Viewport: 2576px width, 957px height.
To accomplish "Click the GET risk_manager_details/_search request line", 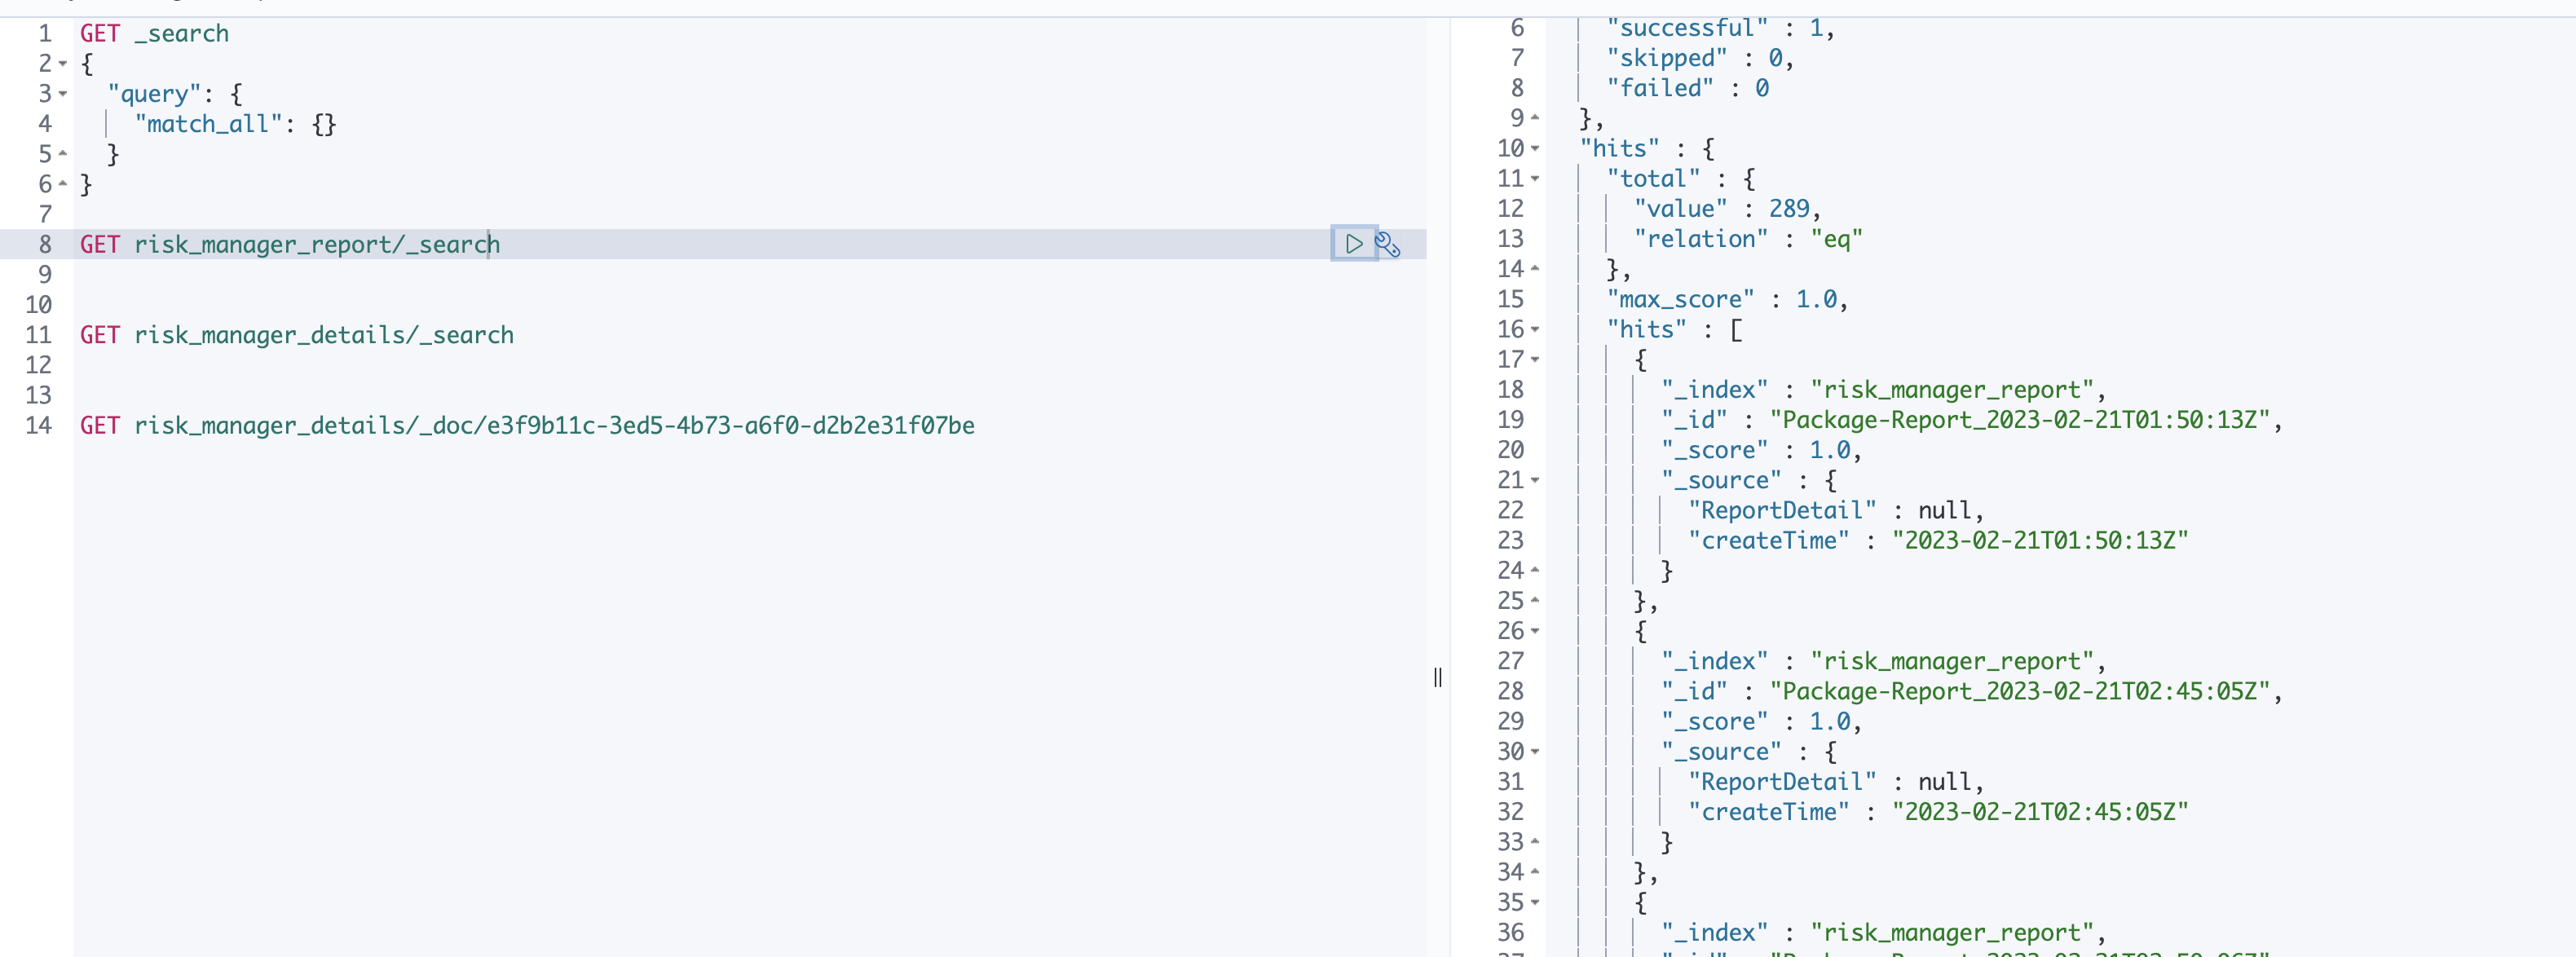I will [296, 335].
